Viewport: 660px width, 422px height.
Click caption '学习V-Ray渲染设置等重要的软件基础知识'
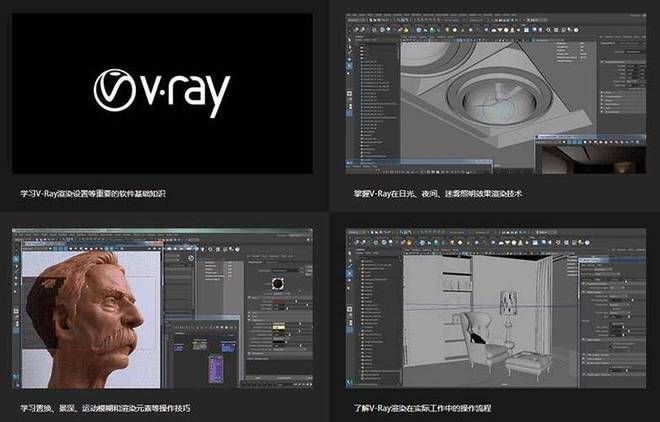[93, 194]
